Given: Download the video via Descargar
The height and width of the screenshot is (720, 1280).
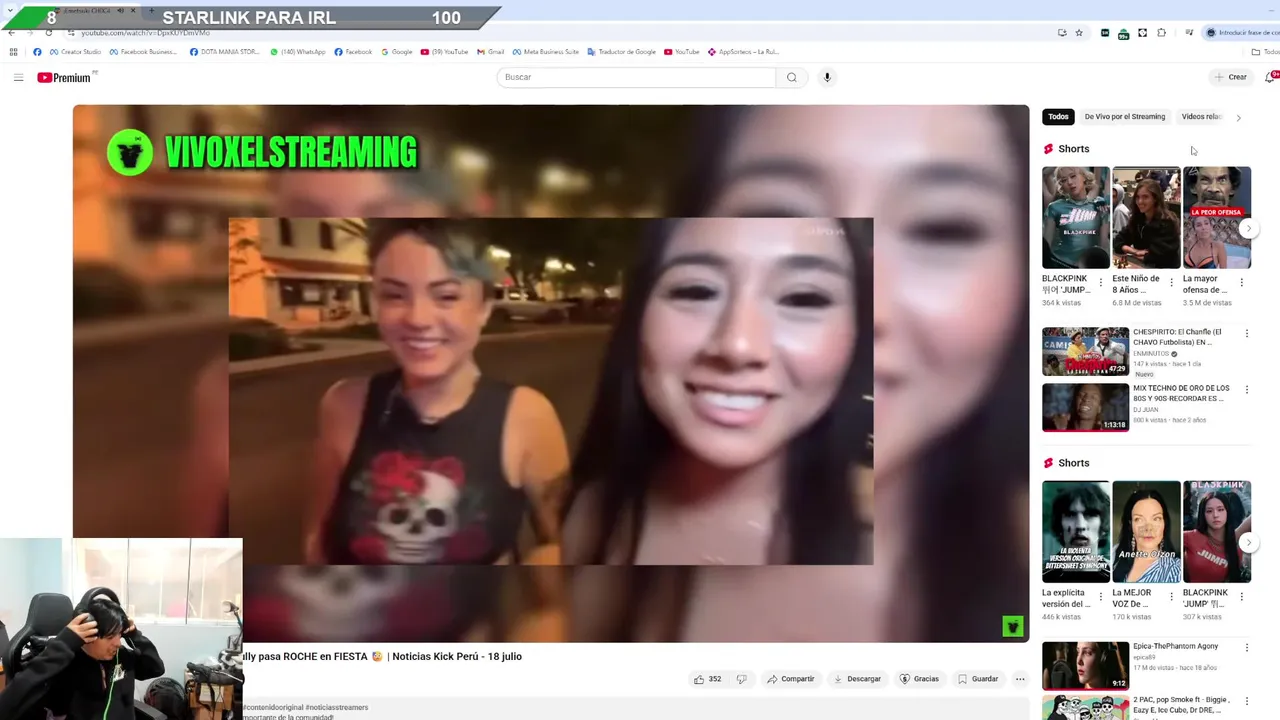Looking at the screenshot, I should point(858,679).
